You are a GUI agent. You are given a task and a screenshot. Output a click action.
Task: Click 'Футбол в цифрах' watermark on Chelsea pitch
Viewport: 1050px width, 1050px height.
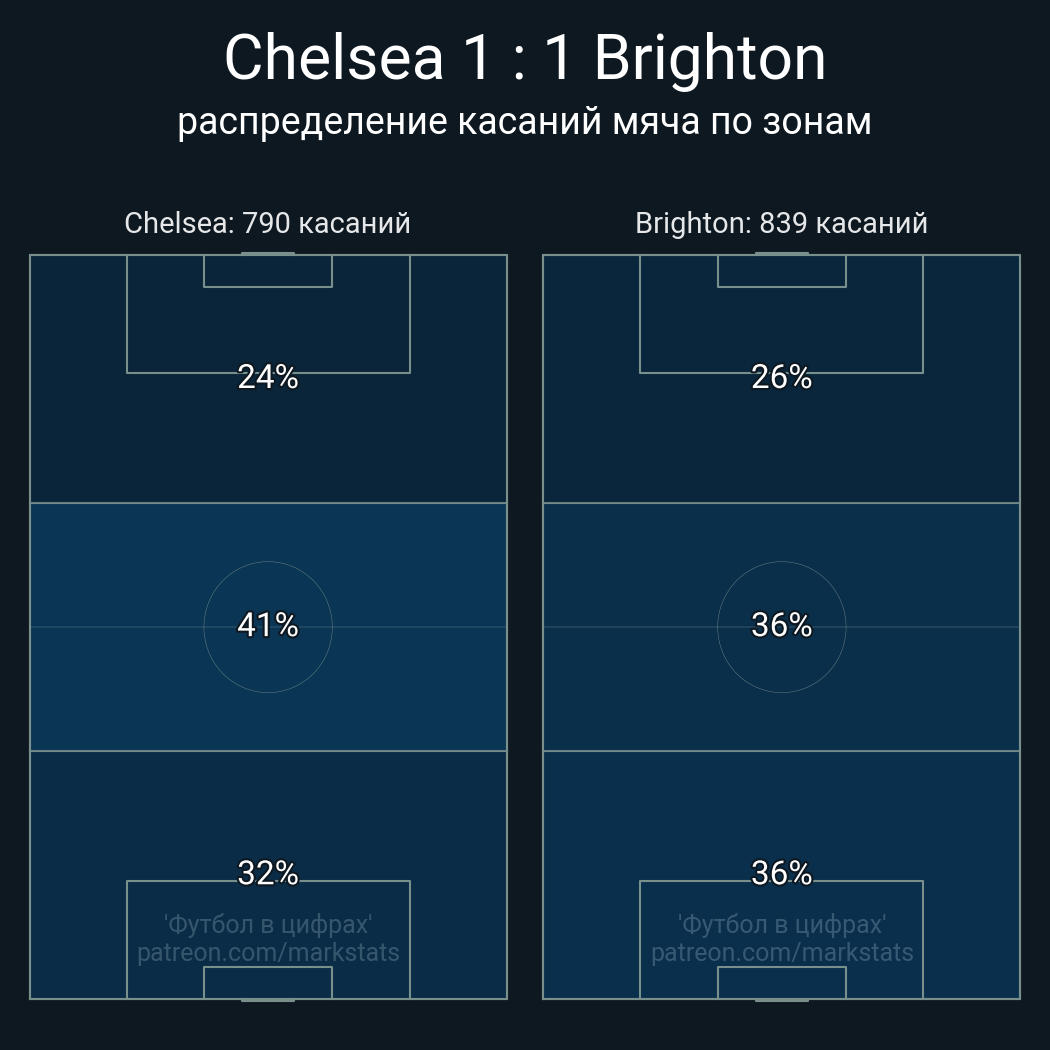coord(268,924)
